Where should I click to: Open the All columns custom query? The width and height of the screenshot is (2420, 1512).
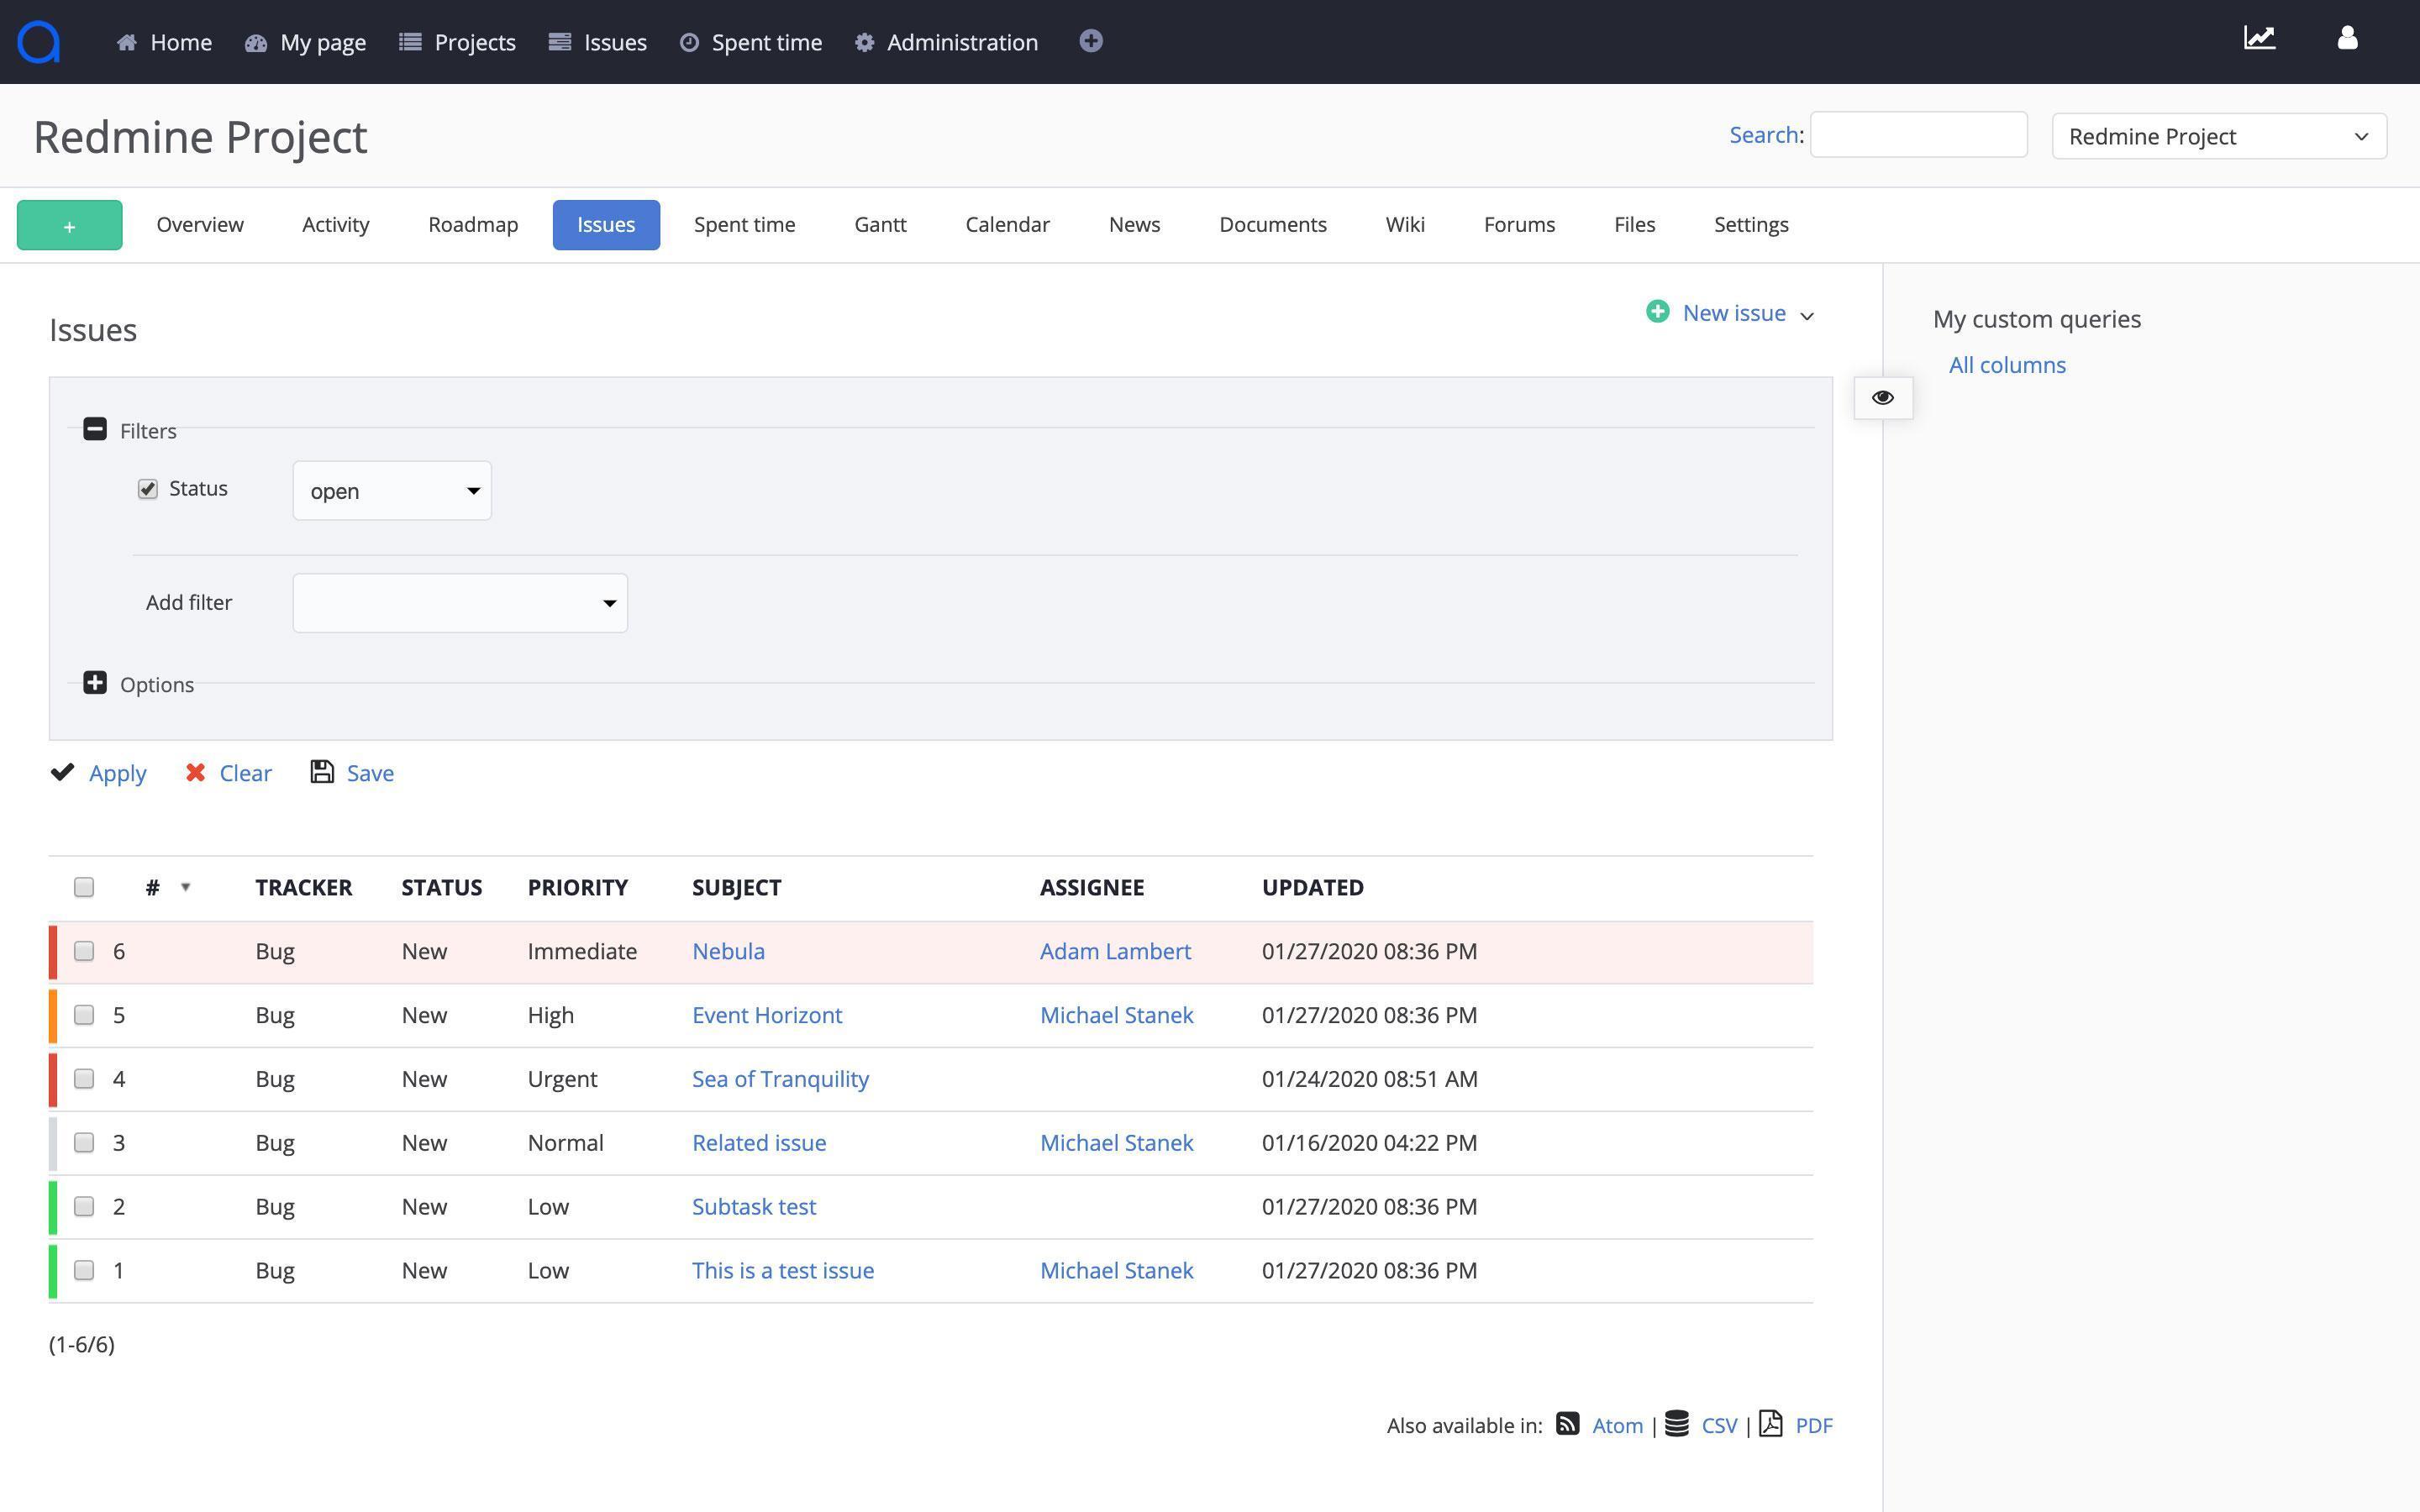pos(2007,365)
